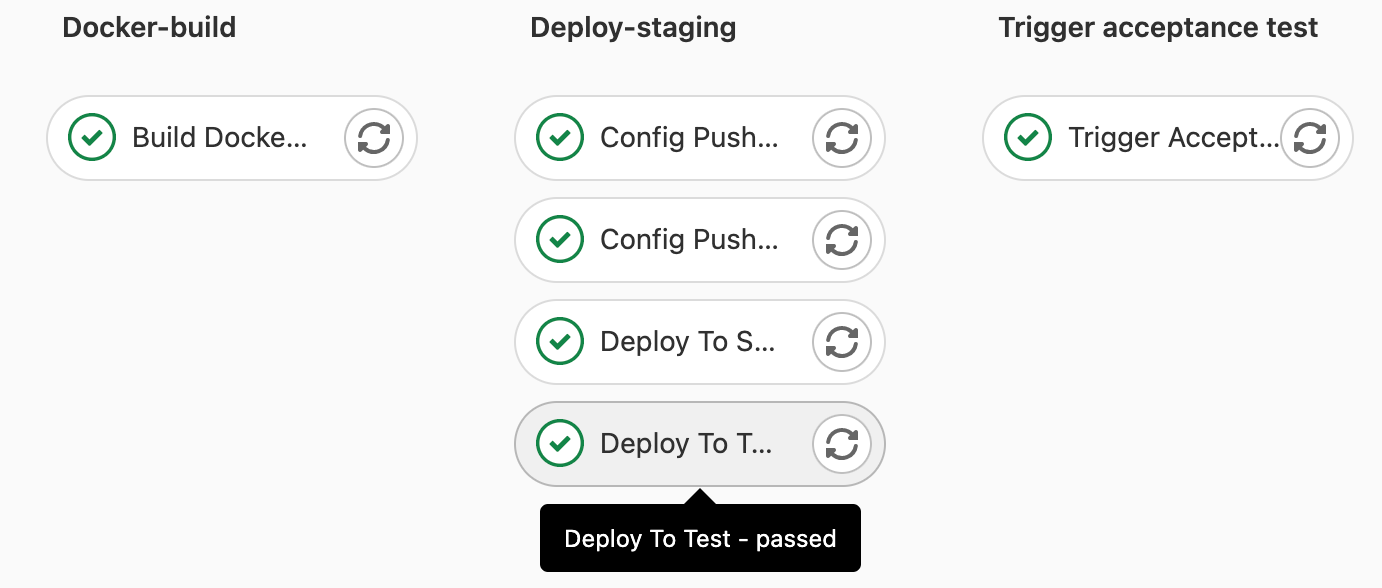Viewport: 1382px width, 588px height.
Task: Open the Trigger Accept... job label
Action: click(x=1174, y=138)
